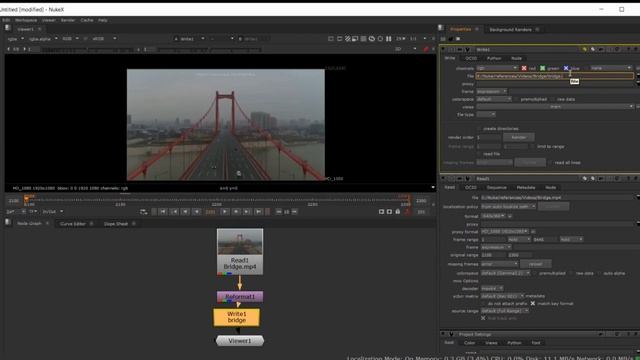
Task: Click the viewer clipping warning stripes icon
Action: pos(347,39)
